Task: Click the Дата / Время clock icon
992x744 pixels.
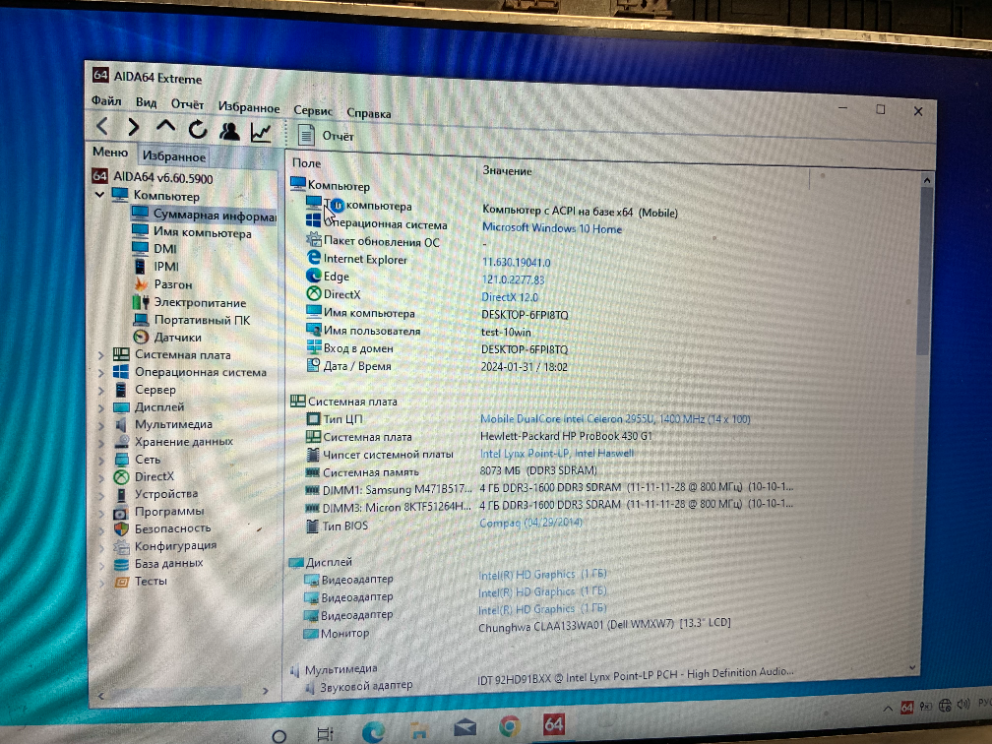Action: pos(313,364)
